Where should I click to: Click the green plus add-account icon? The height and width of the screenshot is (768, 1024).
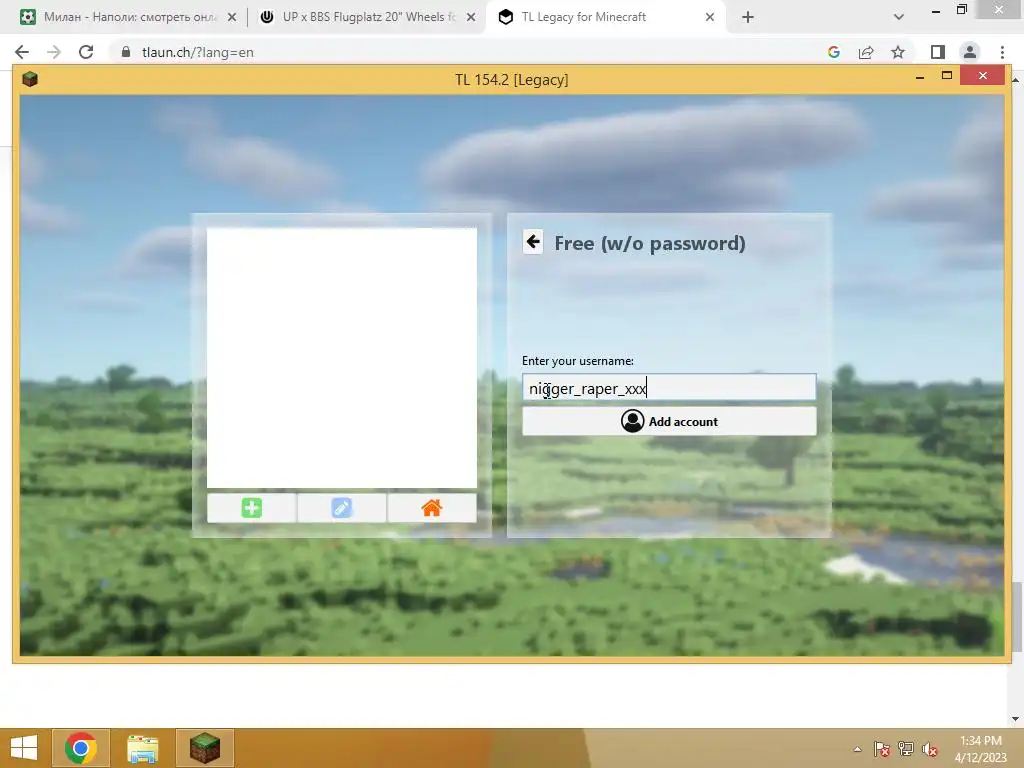(251, 508)
